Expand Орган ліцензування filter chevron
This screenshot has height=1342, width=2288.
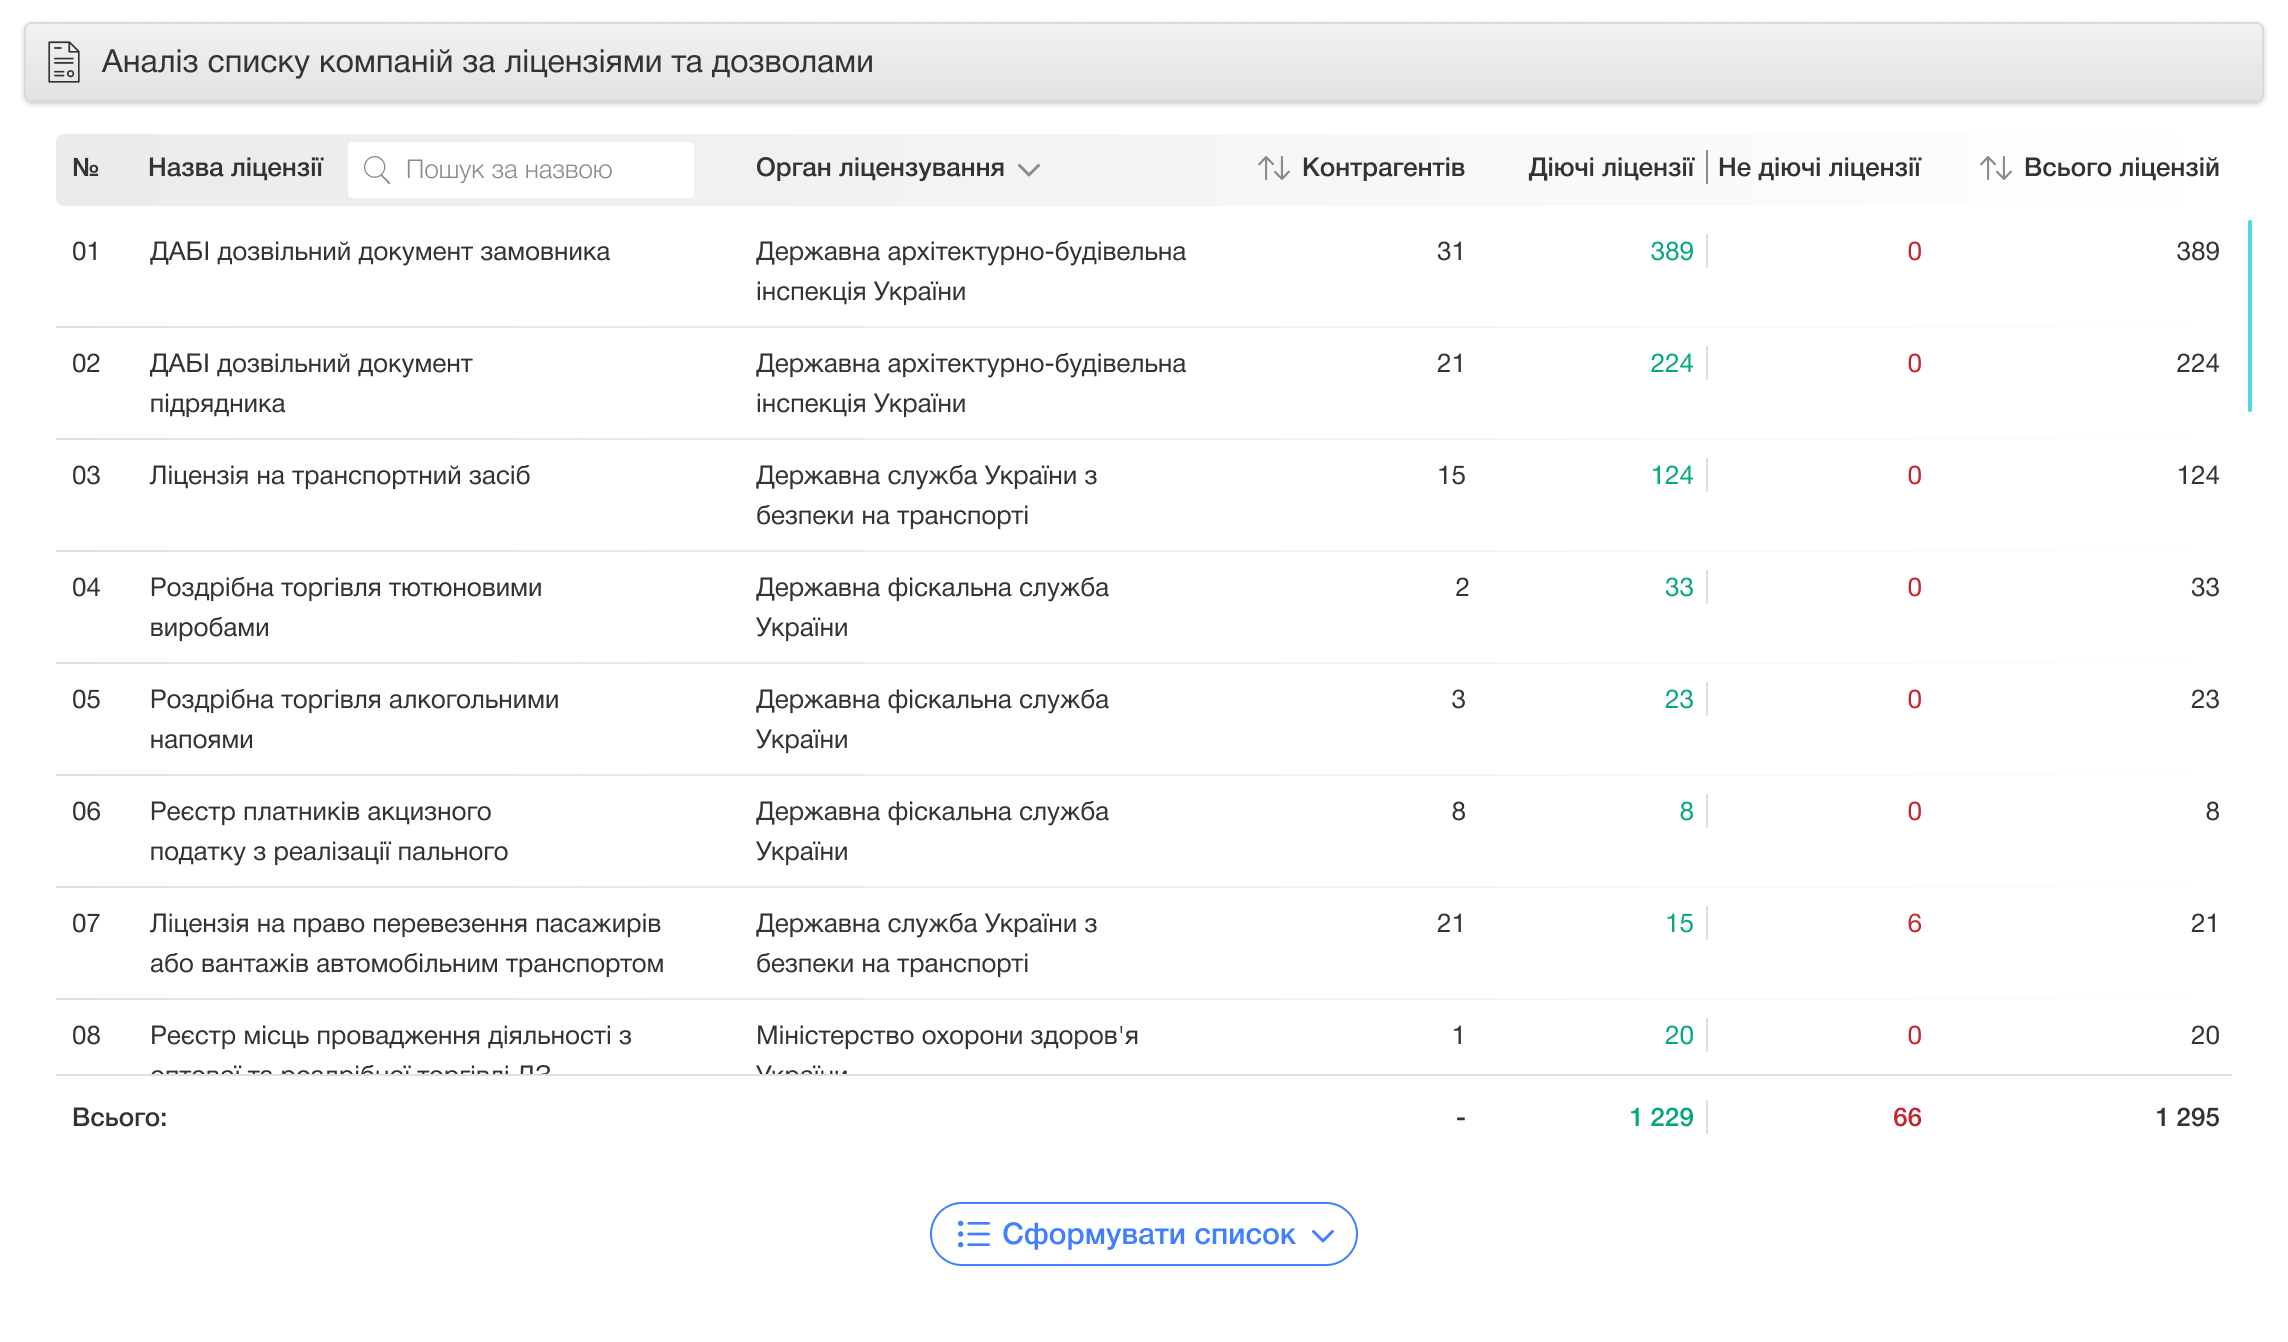(1029, 170)
